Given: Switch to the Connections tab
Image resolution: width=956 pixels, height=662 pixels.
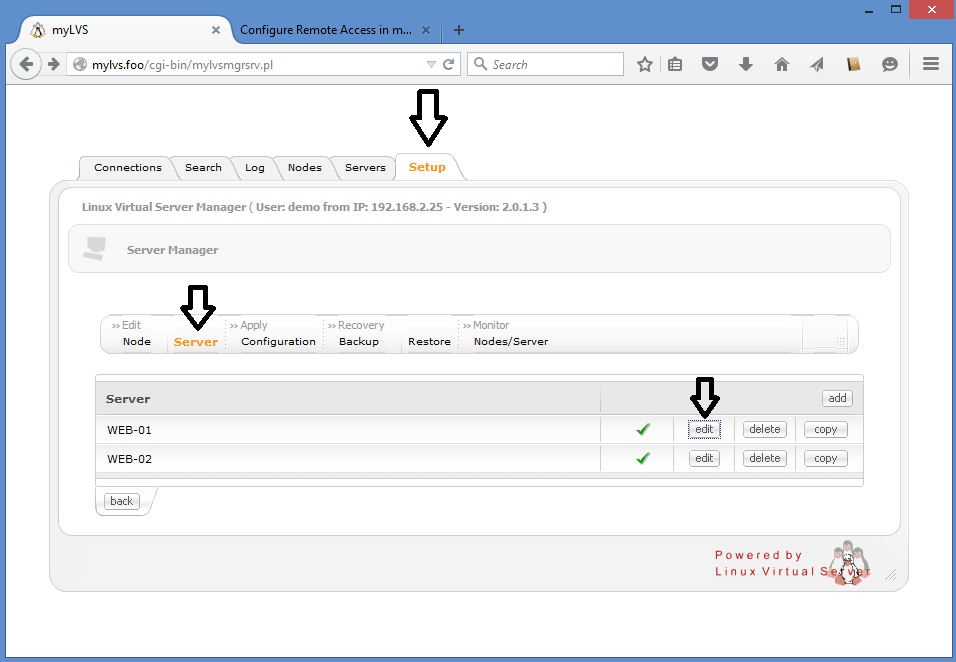Looking at the screenshot, I should tap(128, 167).
